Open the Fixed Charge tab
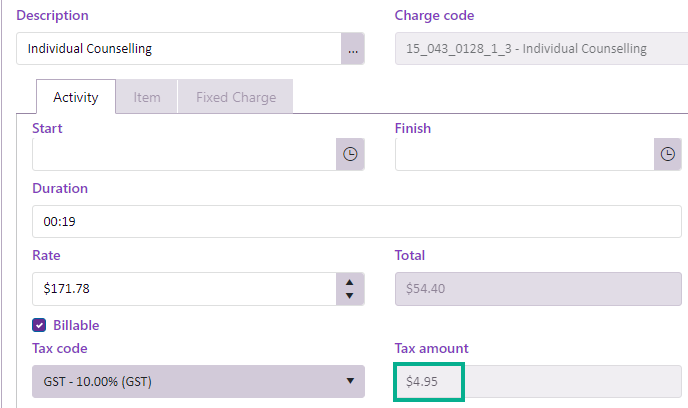Screen dimensions: 688x408 coord(235,97)
